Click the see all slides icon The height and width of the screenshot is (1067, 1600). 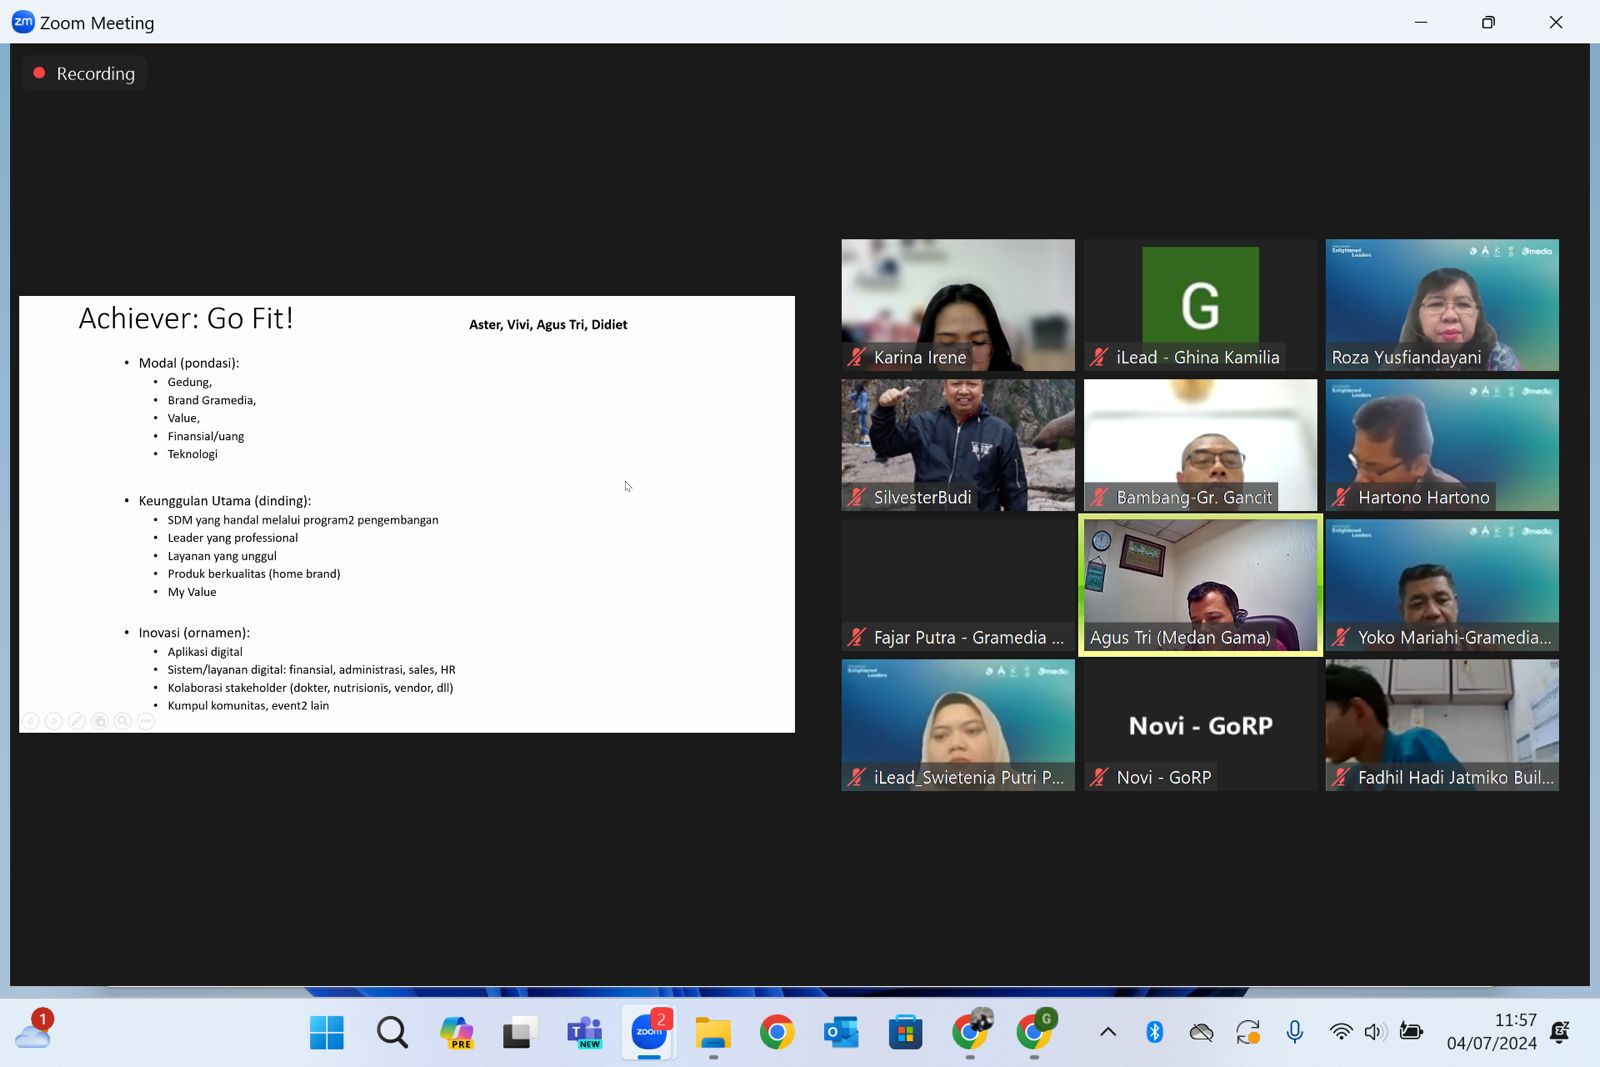(x=100, y=721)
